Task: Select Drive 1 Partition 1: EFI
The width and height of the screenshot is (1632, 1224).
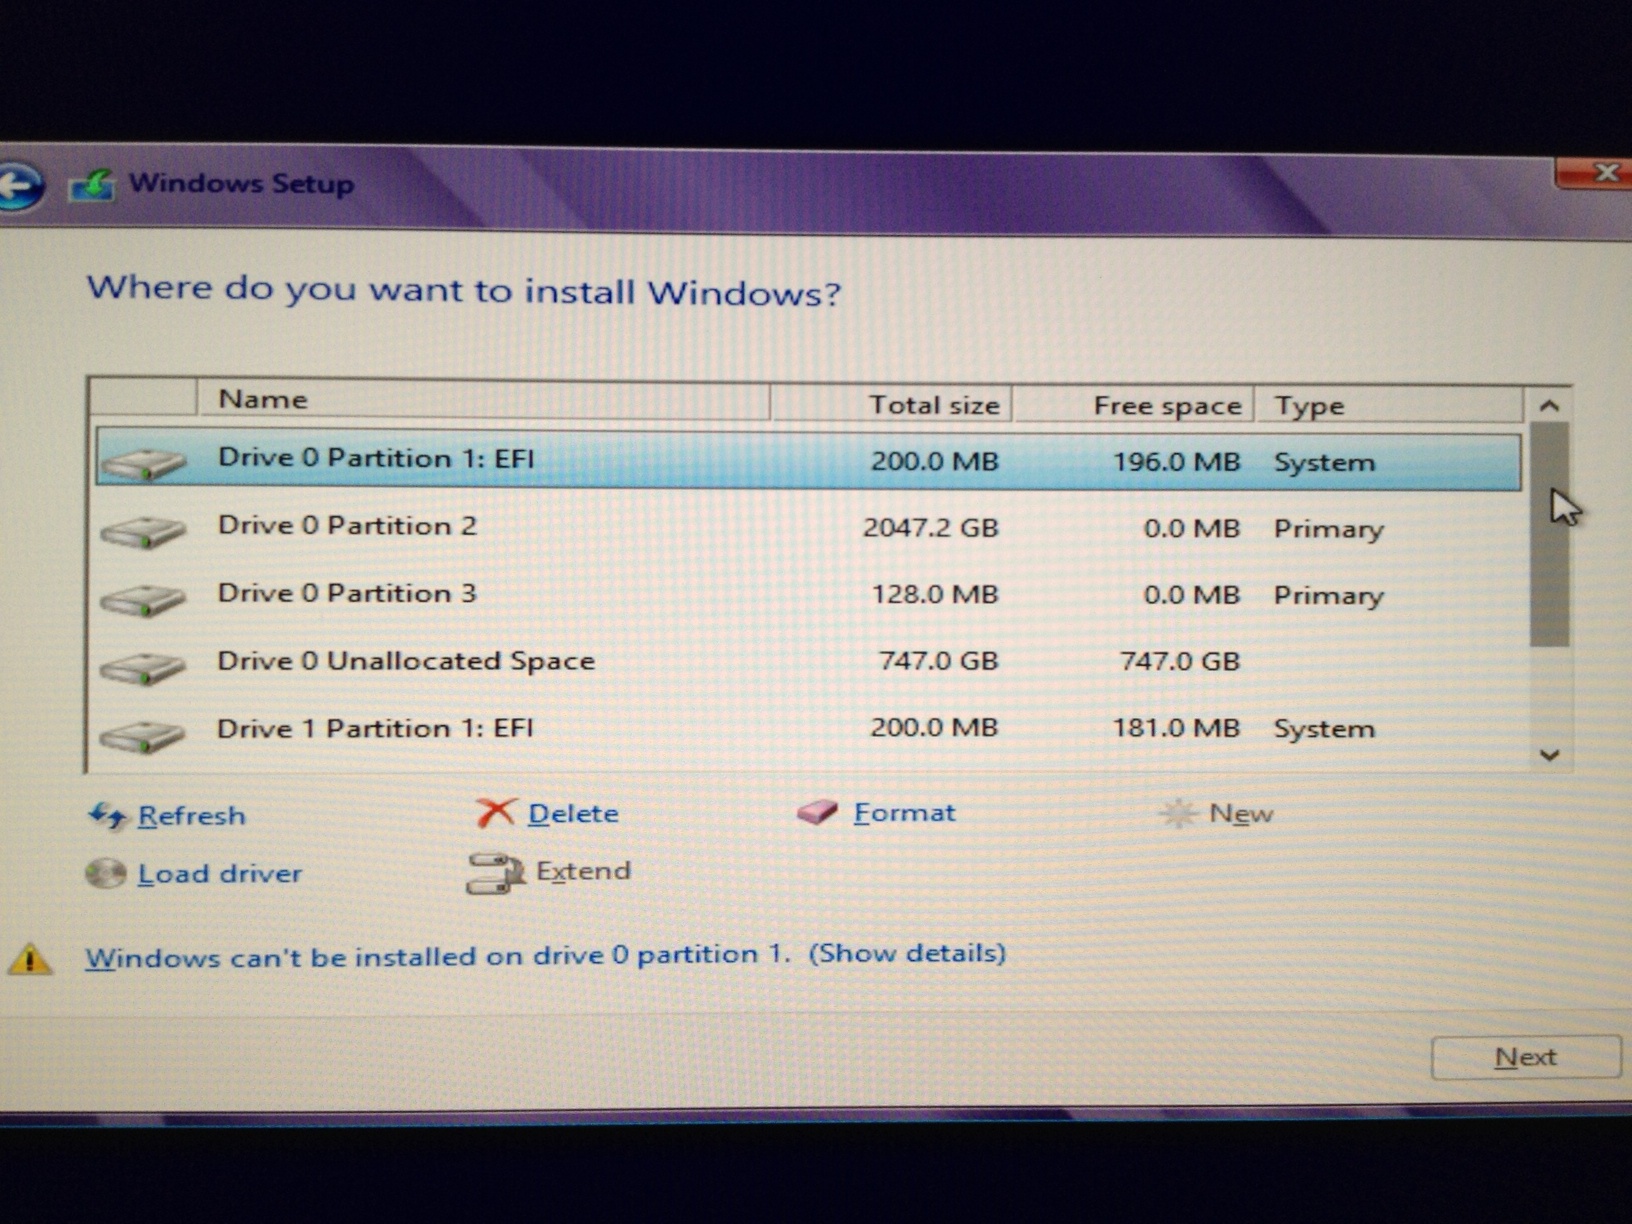Action: pos(808,729)
